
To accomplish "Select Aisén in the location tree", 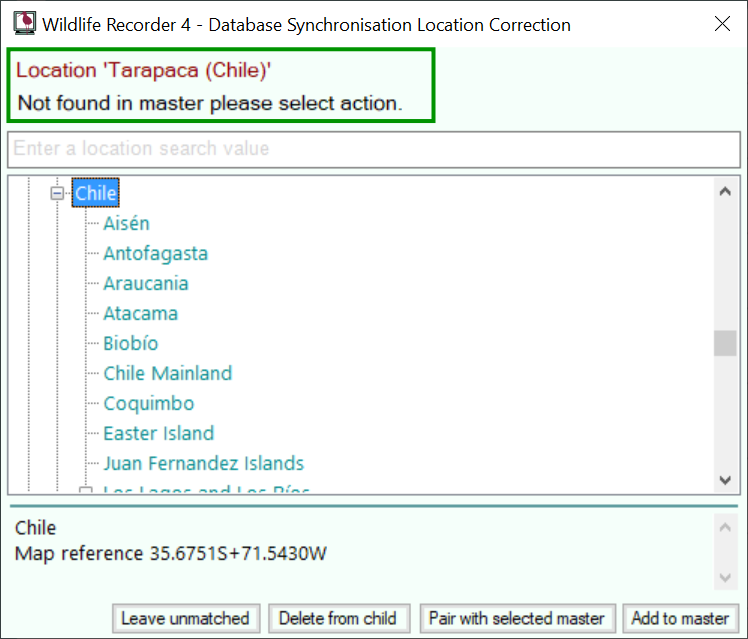I will pos(126,223).
